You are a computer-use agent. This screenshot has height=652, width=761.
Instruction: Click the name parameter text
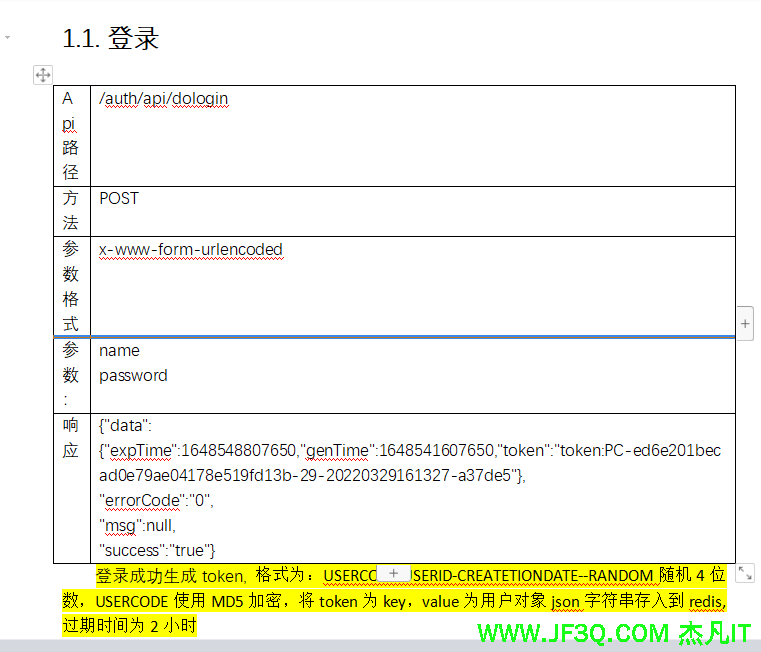(119, 351)
